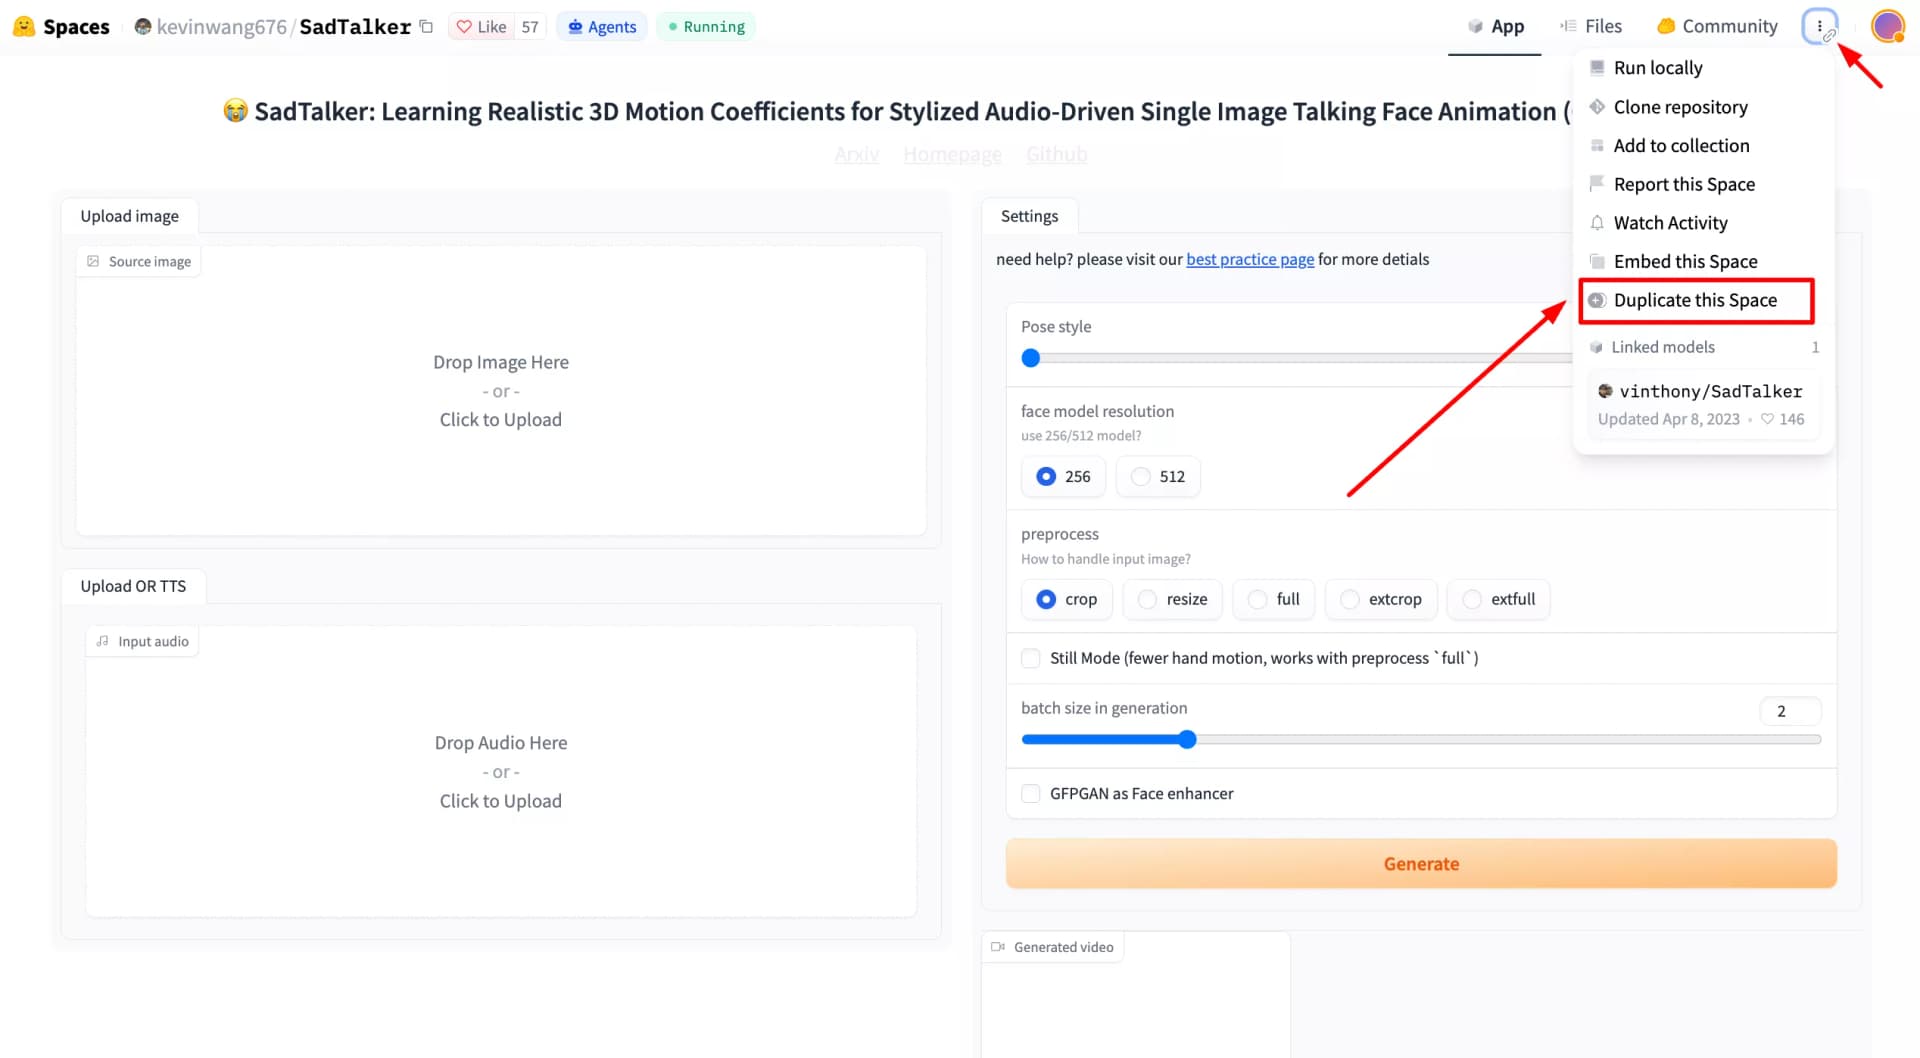Click the Drop Audio Here upload area
Viewport: 1920px width, 1058px height.
point(501,772)
